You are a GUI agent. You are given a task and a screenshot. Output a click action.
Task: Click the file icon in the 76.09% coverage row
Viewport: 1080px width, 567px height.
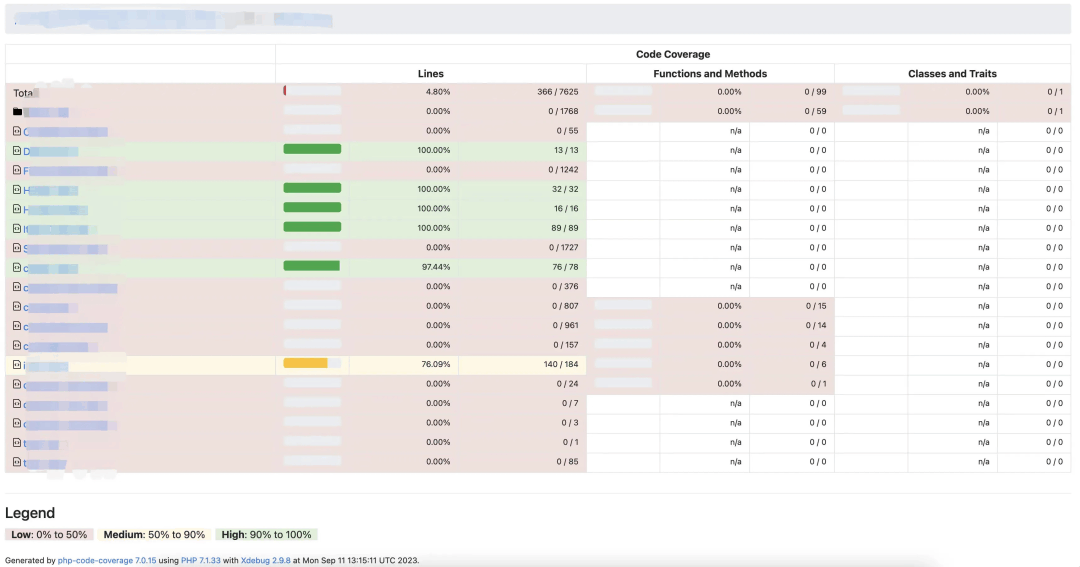(x=17, y=365)
